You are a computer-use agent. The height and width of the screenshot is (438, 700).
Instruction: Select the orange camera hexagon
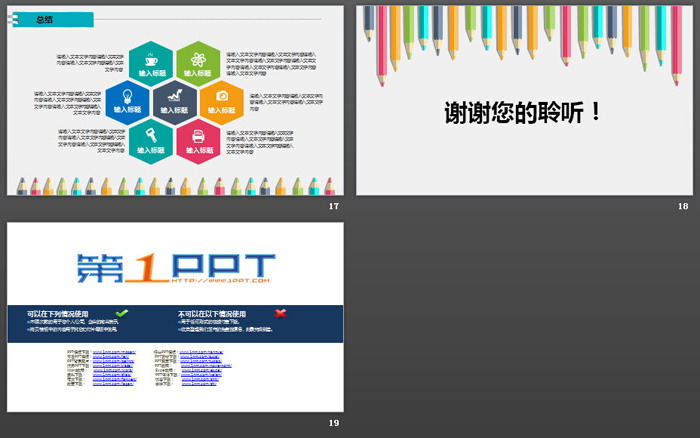click(x=222, y=100)
